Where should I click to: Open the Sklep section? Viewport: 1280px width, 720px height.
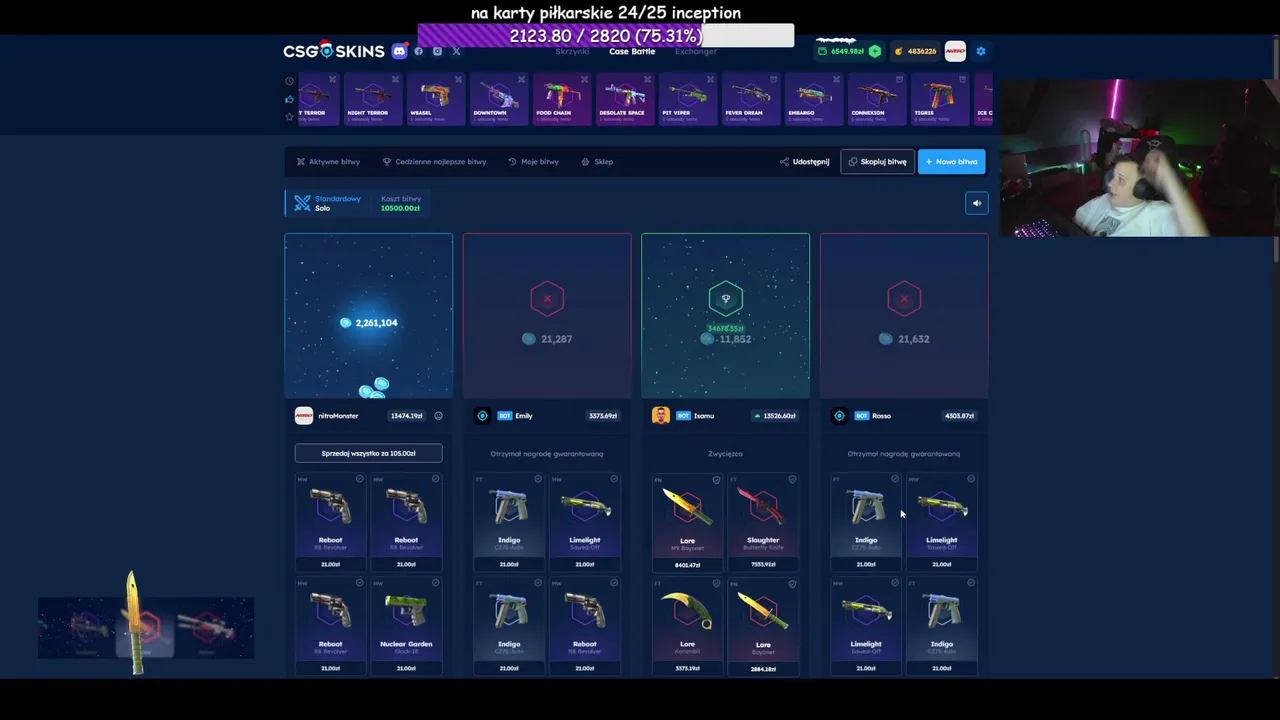click(598, 161)
